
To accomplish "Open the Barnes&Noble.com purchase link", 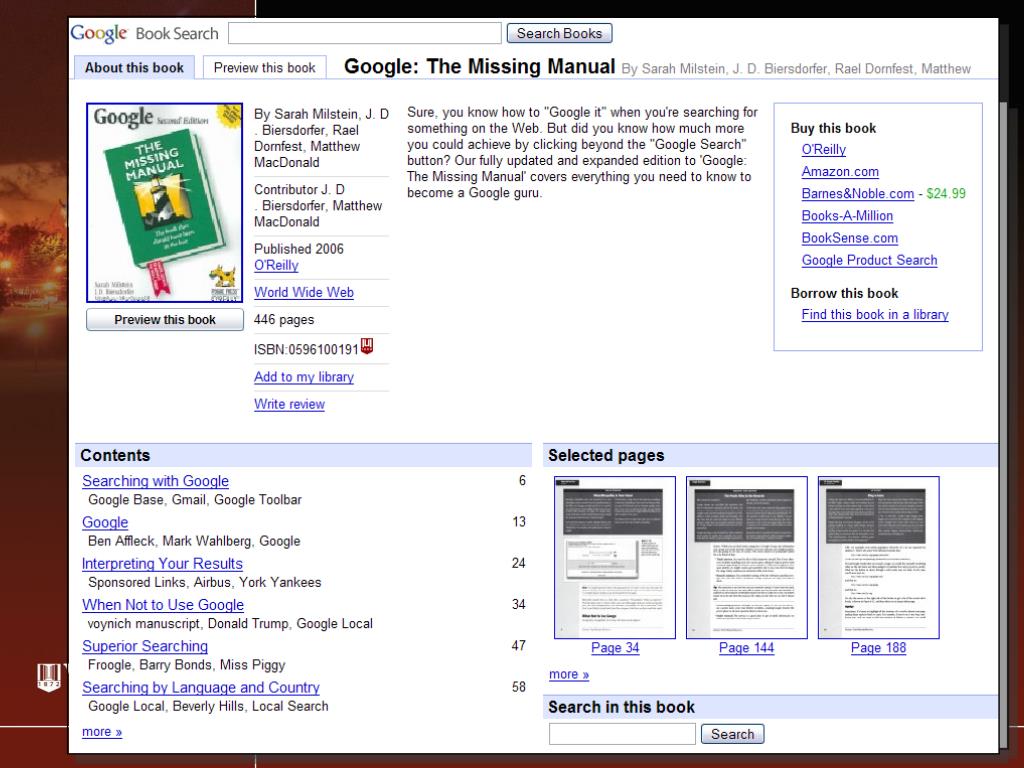I will [x=857, y=193].
